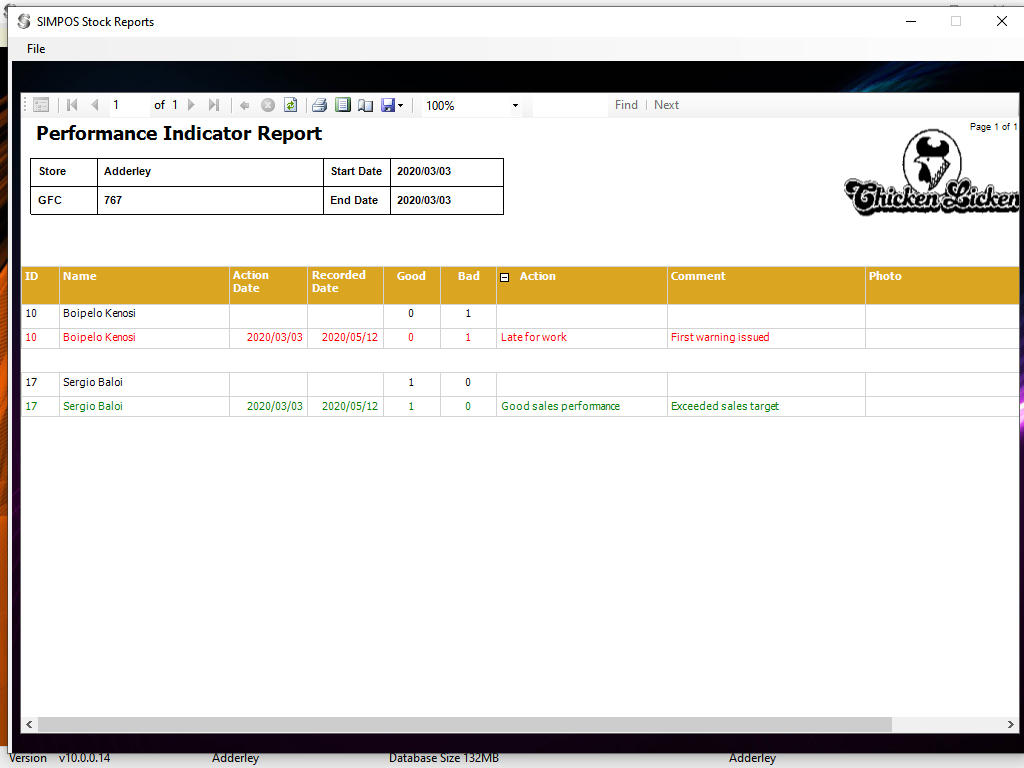Screen dimensions: 1024x768
Task: Click the Find link in toolbar
Action: (x=626, y=105)
